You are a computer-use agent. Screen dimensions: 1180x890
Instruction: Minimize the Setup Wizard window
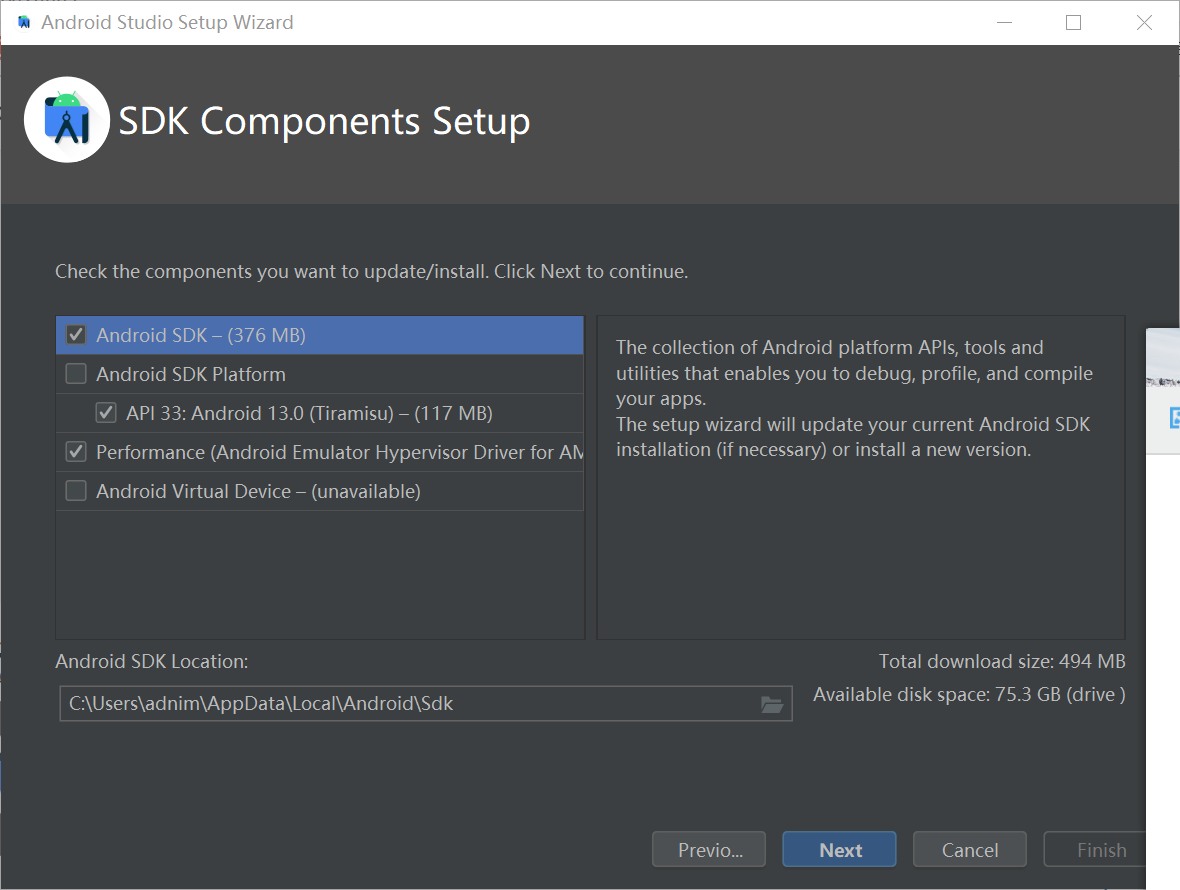[x=1002, y=22]
